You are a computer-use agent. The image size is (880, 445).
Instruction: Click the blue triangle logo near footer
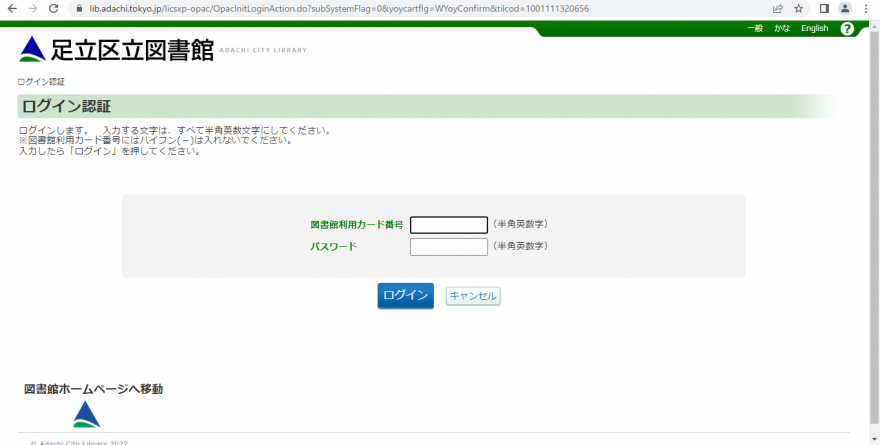click(x=86, y=414)
